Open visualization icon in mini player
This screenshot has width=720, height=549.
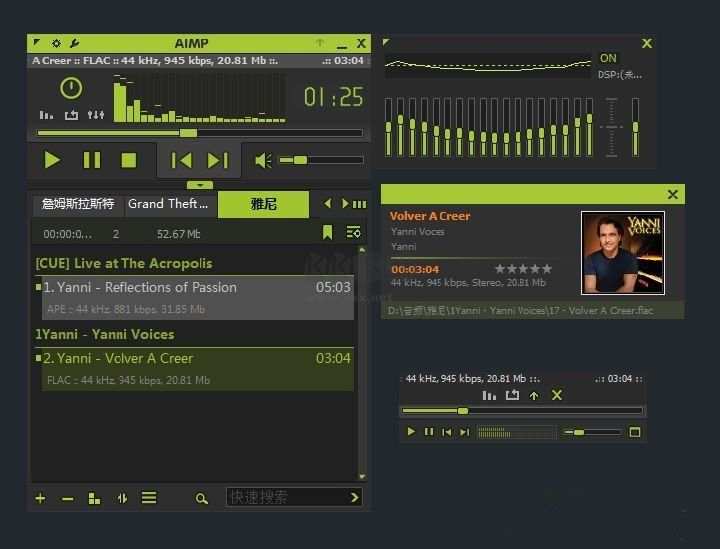489,395
